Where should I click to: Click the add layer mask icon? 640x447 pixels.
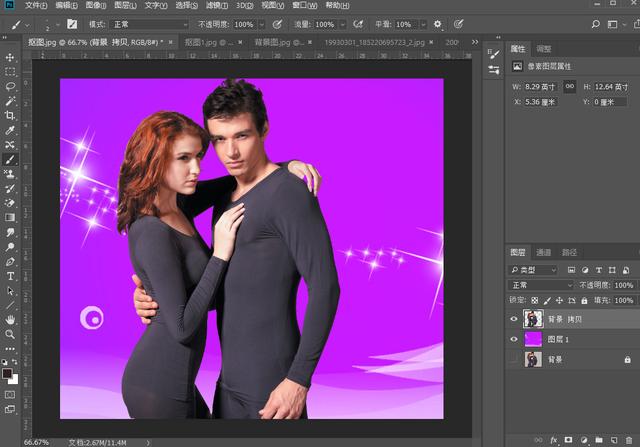point(569,439)
